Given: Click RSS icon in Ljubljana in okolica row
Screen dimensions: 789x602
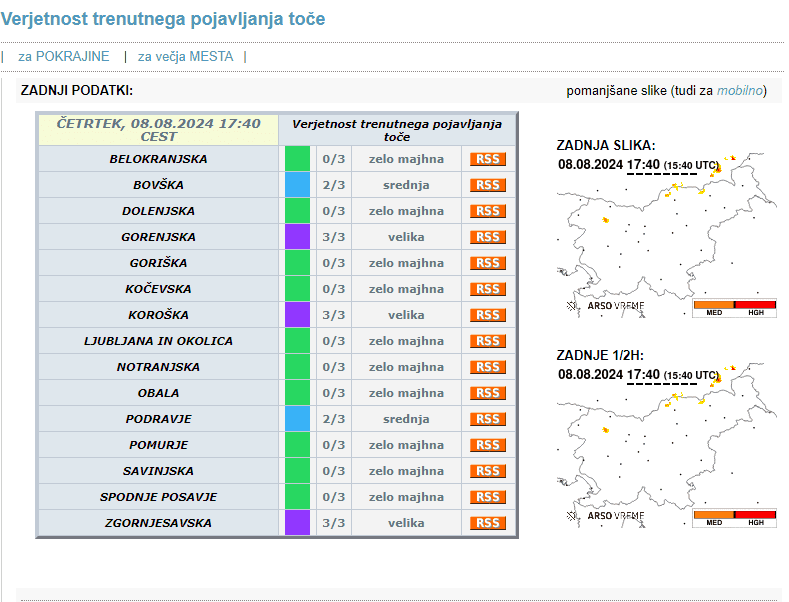Looking at the screenshot, I should [x=488, y=341].
